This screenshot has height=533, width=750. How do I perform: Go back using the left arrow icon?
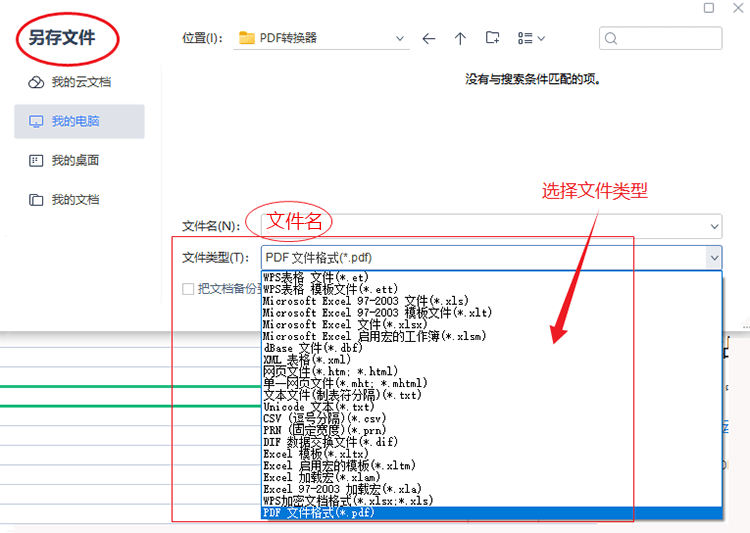pyautogui.click(x=429, y=38)
